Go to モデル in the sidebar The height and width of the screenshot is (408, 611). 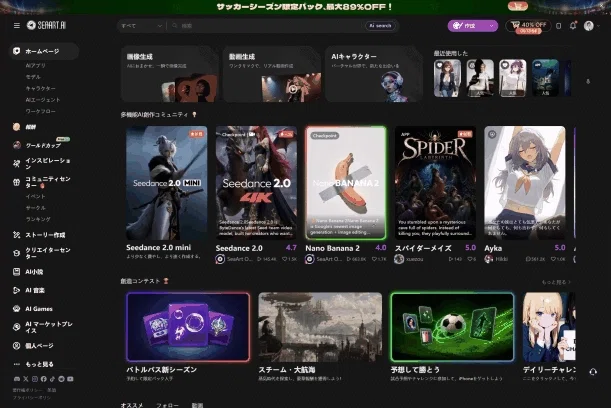(x=33, y=77)
